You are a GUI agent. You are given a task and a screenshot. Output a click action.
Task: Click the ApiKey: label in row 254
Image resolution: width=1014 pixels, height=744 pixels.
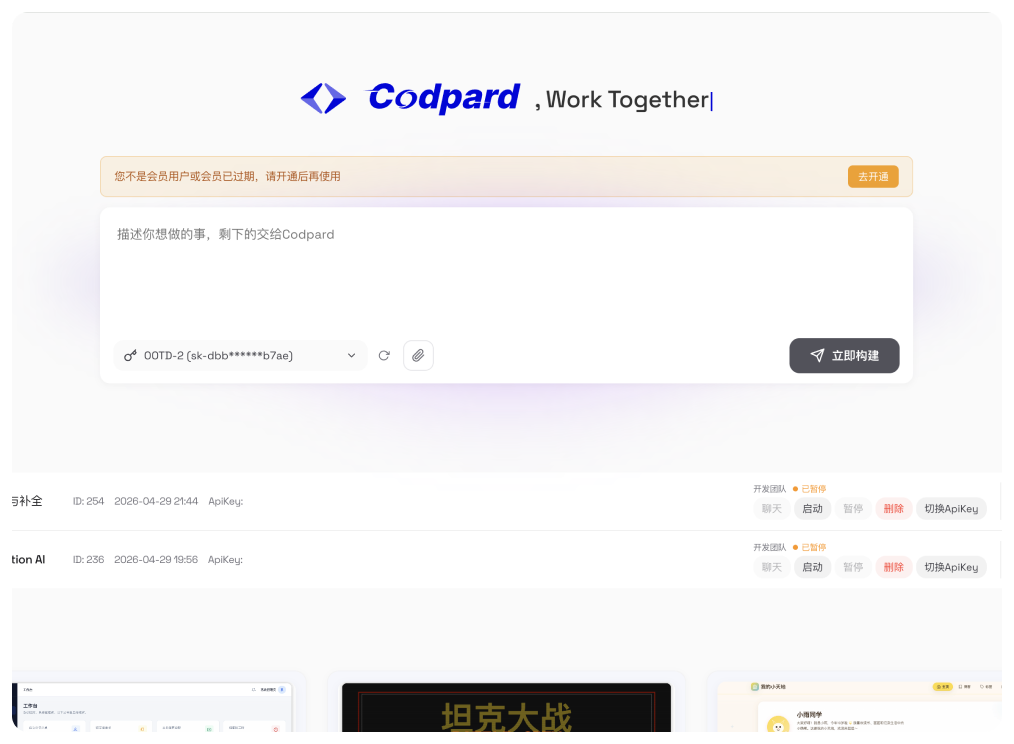pyautogui.click(x=226, y=501)
